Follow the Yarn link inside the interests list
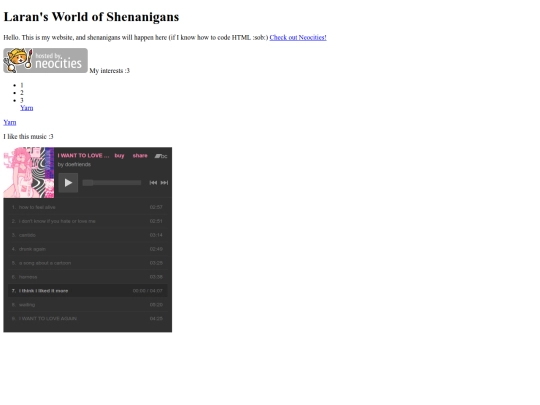Viewport: 540px width, 405px height. click(x=27, y=108)
